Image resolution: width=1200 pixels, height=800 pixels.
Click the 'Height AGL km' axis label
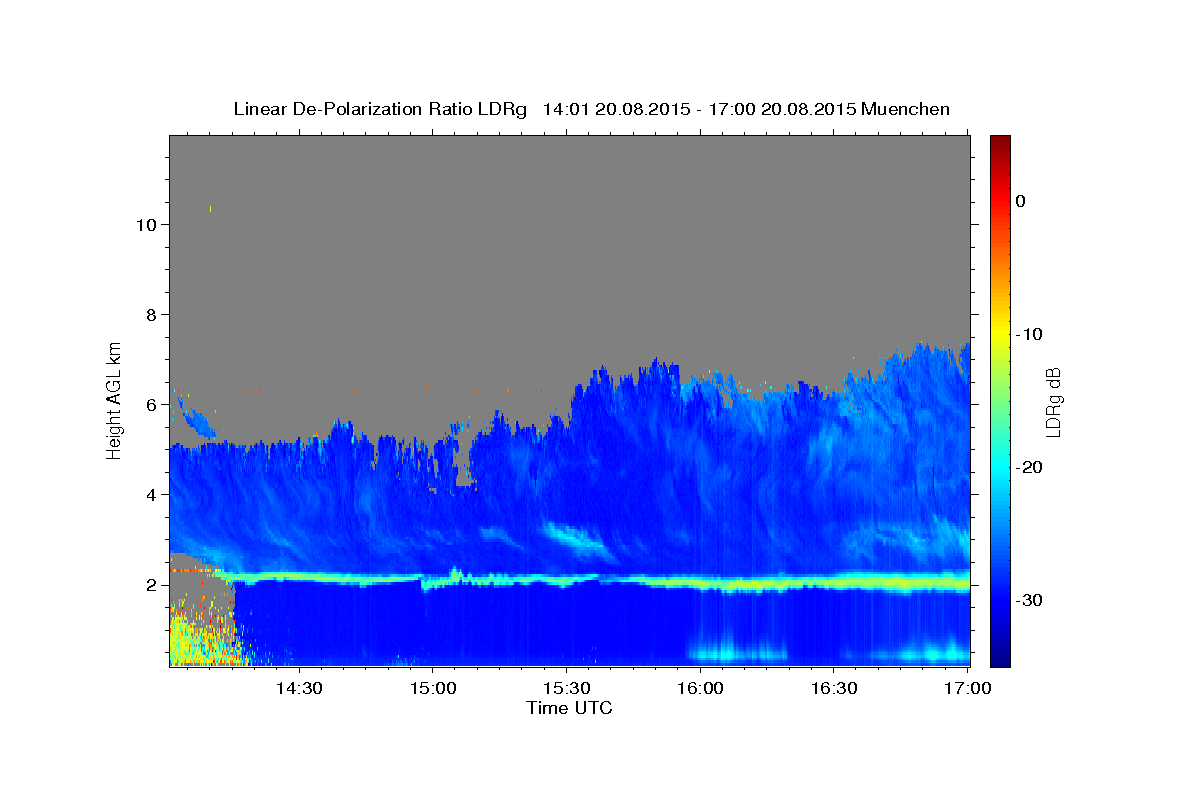(x=114, y=399)
